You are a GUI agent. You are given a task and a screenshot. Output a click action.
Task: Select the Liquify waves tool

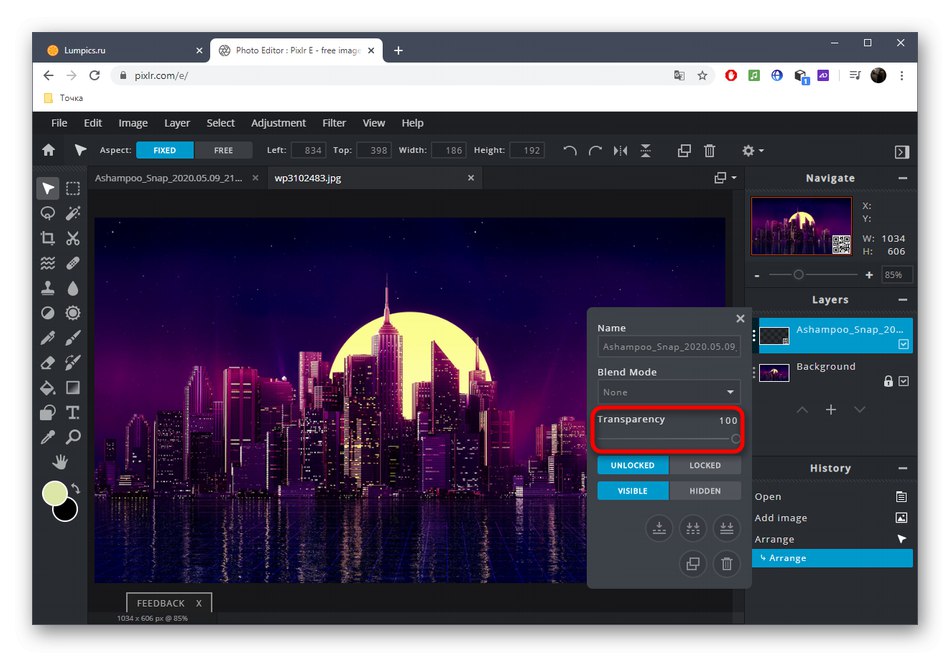(48, 263)
